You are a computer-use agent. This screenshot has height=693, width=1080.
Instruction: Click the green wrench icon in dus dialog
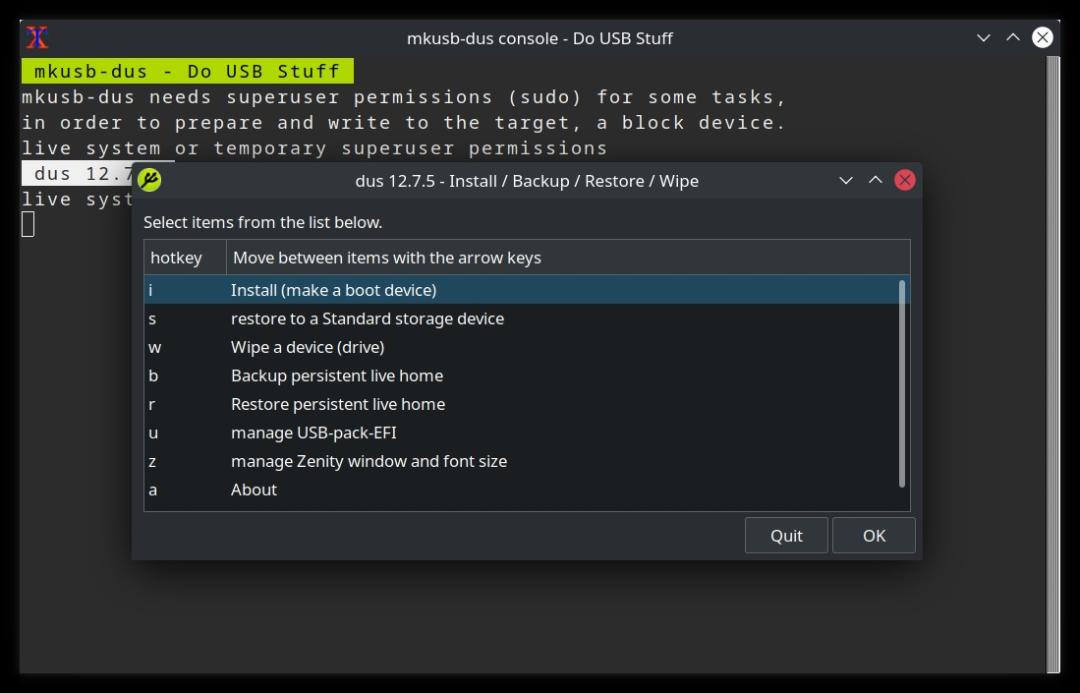(149, 180)
